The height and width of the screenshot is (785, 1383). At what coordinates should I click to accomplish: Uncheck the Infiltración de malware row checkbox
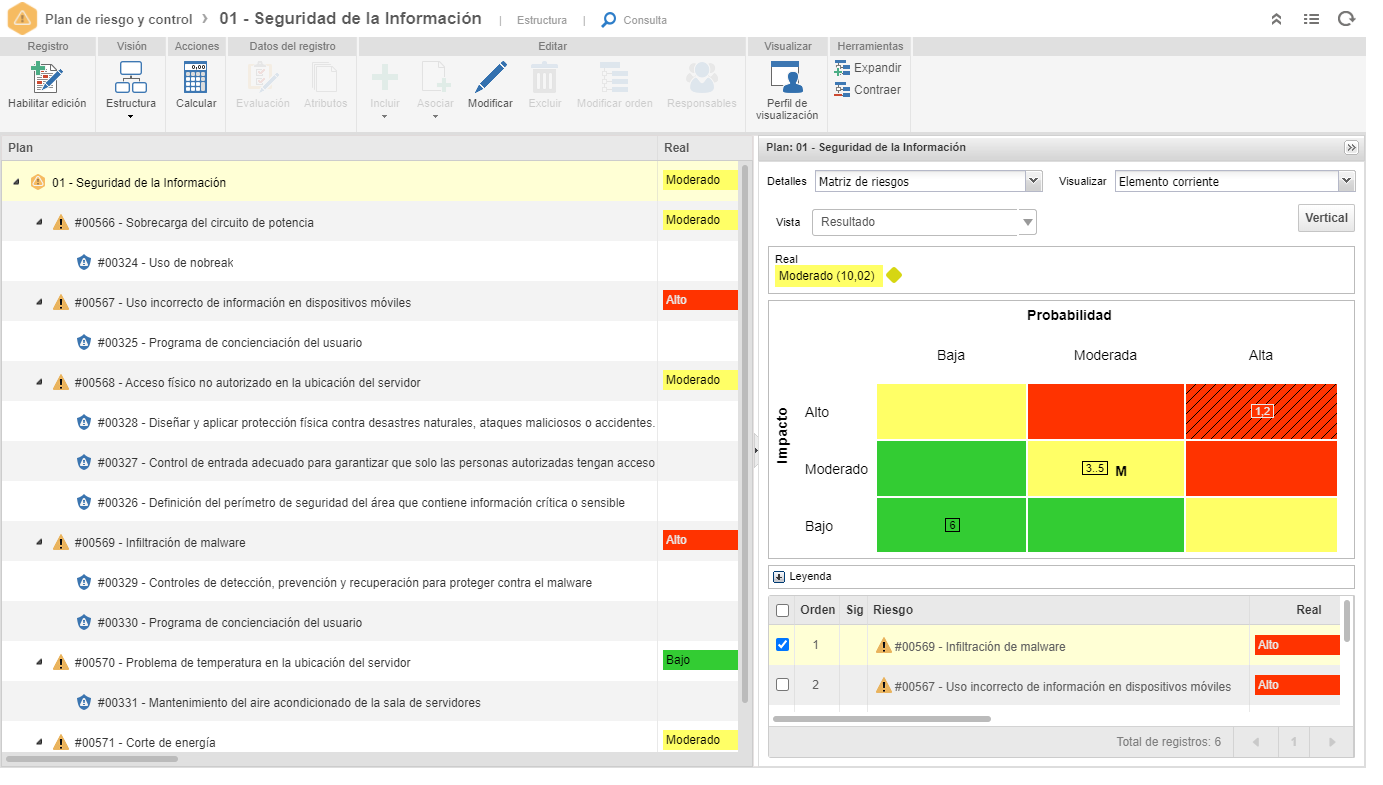tap(783, 645)
